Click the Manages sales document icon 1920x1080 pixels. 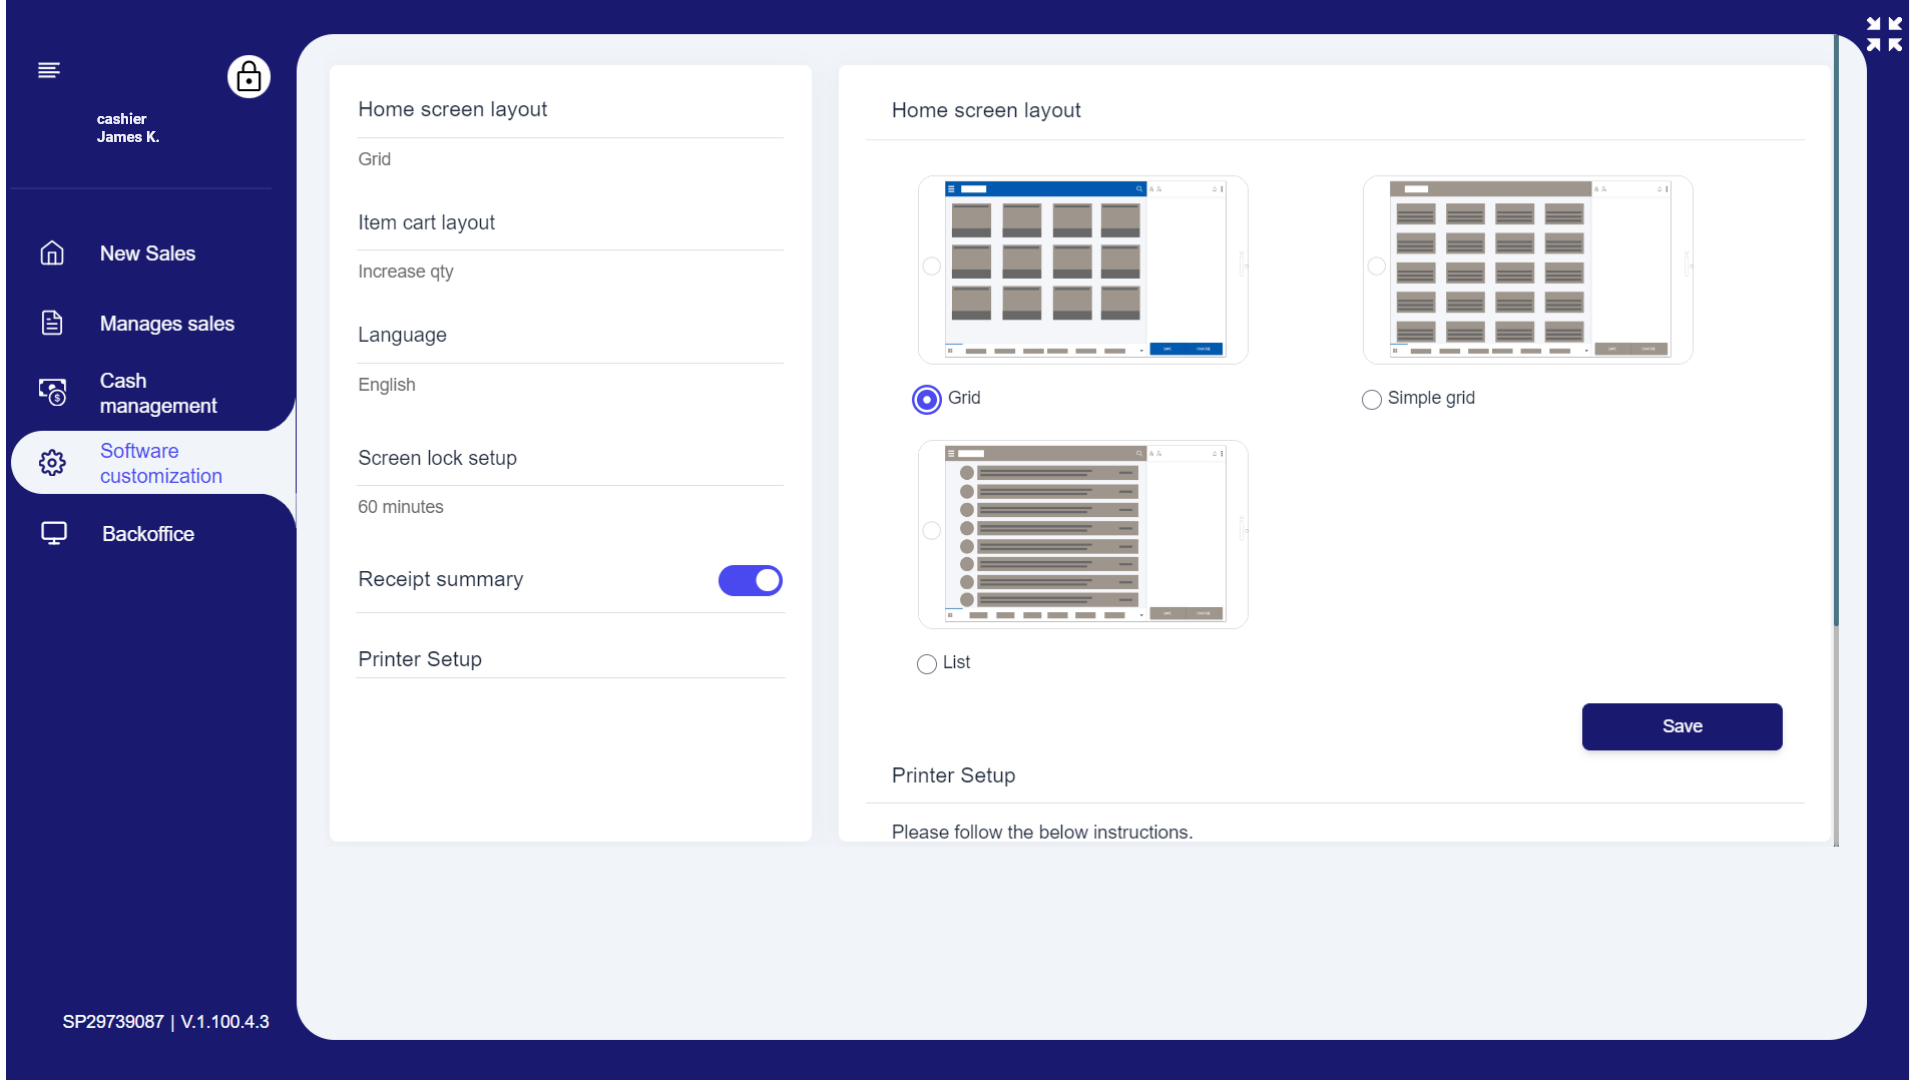point(52,323)
